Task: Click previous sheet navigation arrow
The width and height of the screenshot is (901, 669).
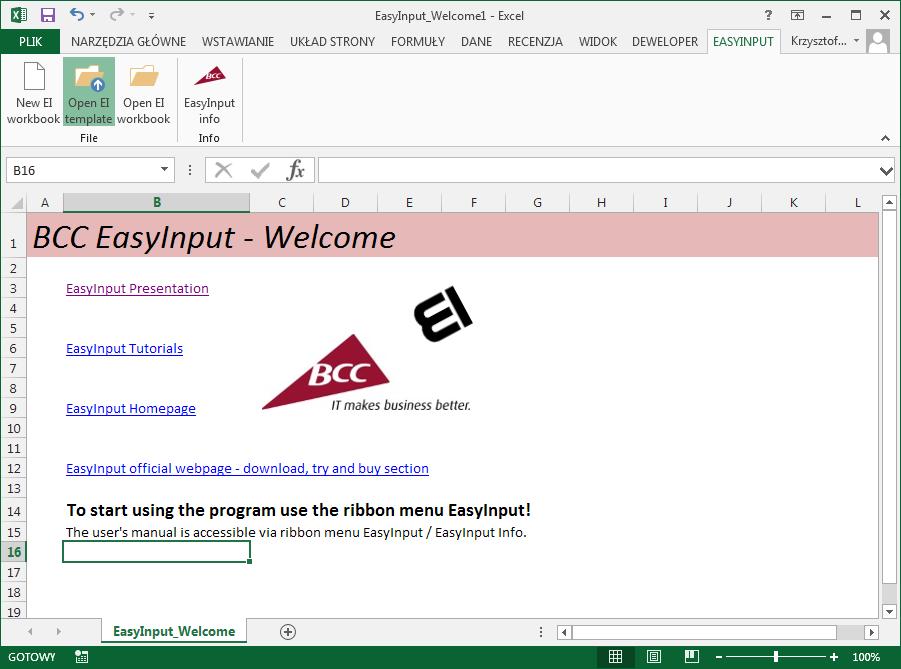Action: [x=30, y=632]
